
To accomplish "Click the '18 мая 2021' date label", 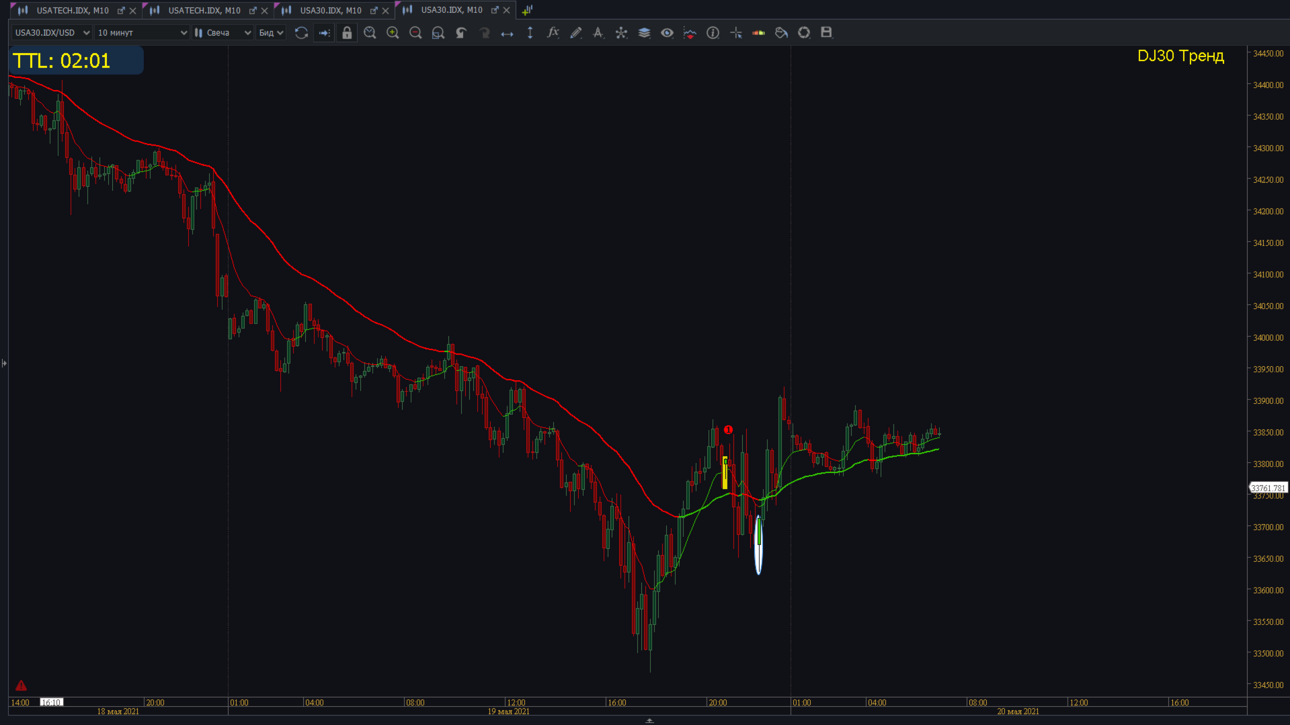I will [x=118, y=712].
